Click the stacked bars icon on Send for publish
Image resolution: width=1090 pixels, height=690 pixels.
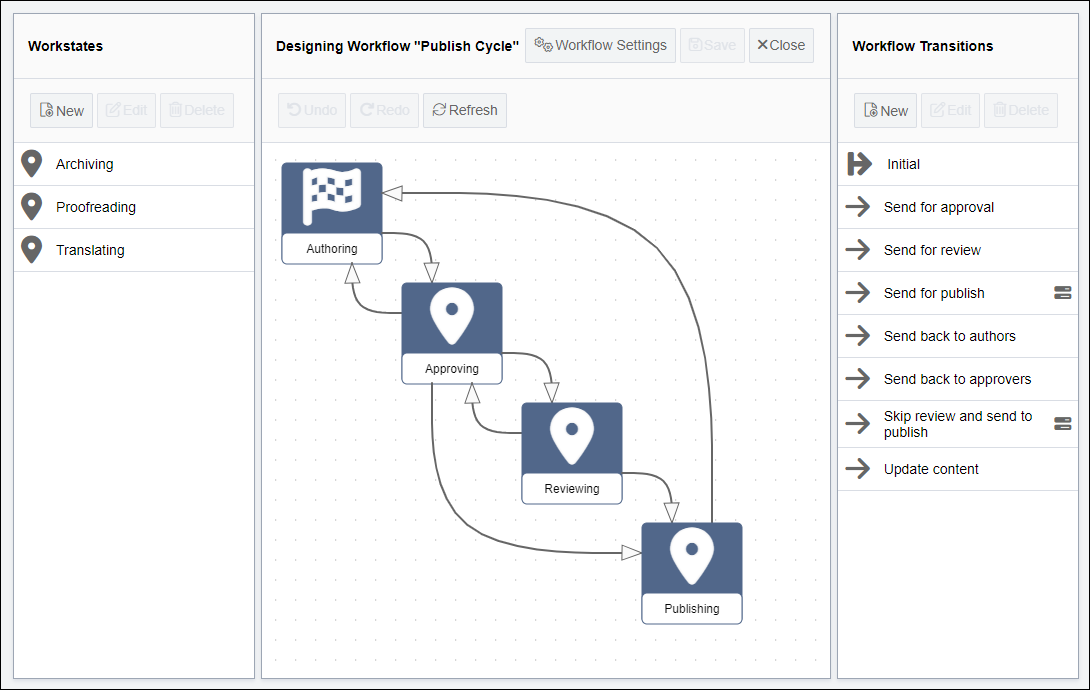click(x=1063, y=293)
